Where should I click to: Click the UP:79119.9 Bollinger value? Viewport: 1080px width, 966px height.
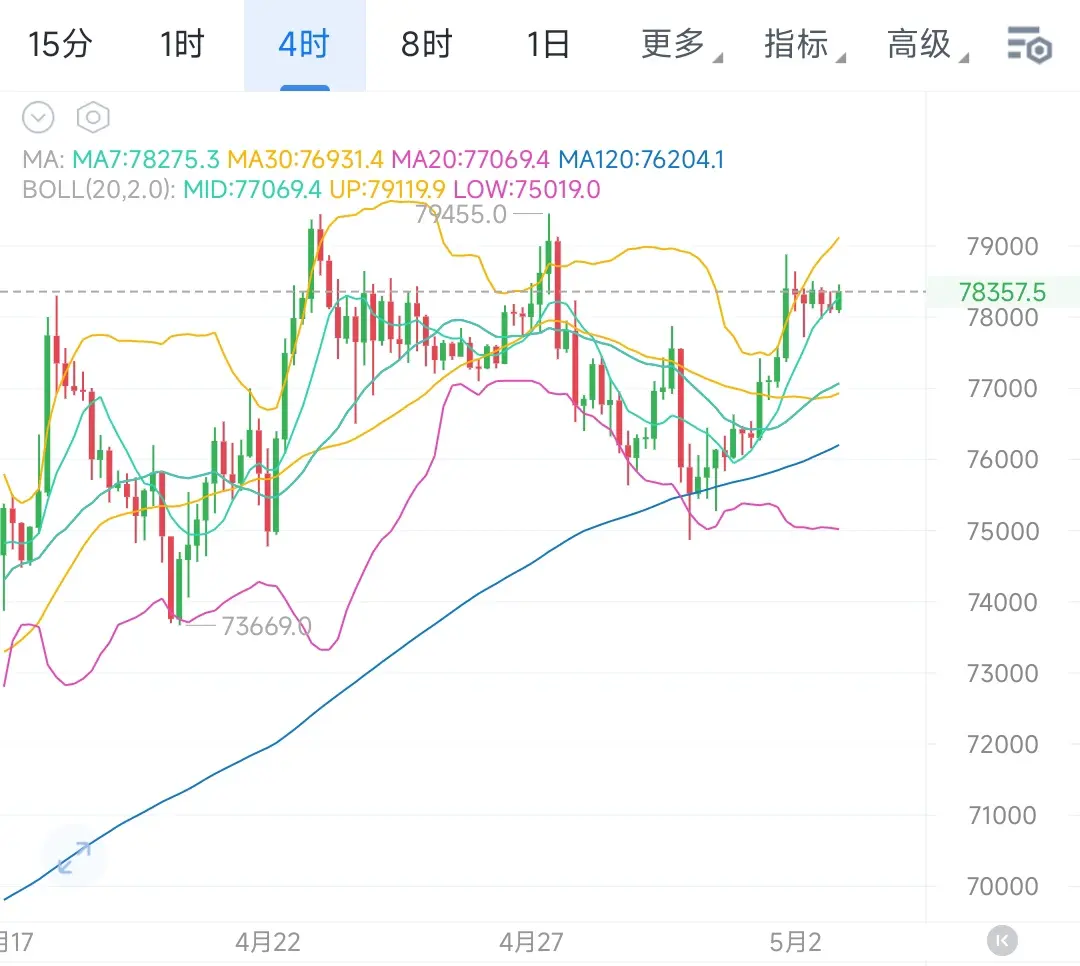click(387, 189)
